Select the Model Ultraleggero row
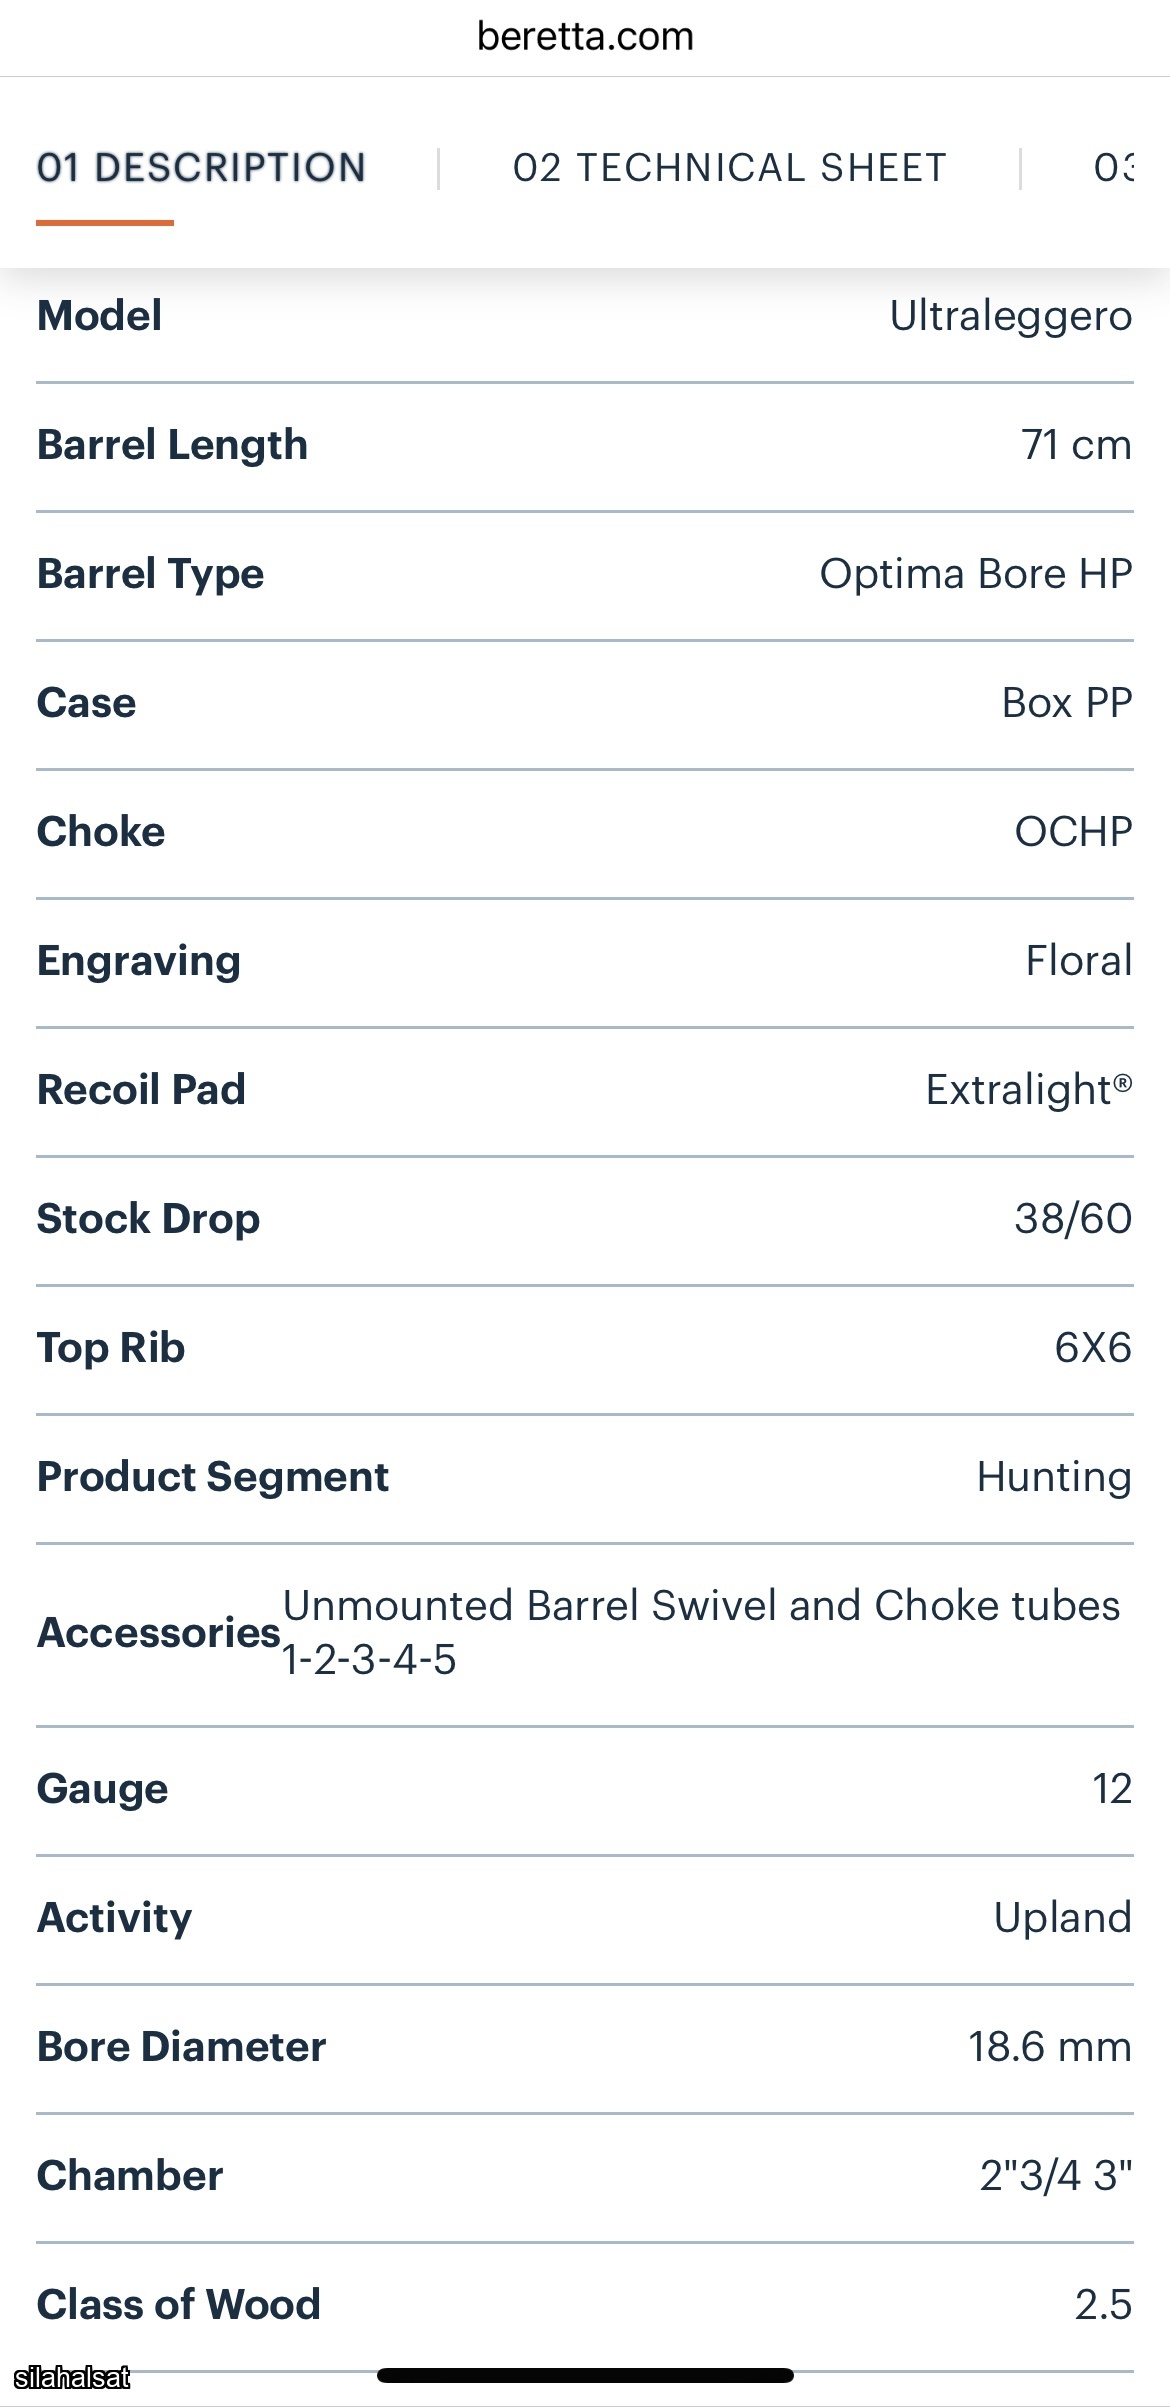 [585, 317]
